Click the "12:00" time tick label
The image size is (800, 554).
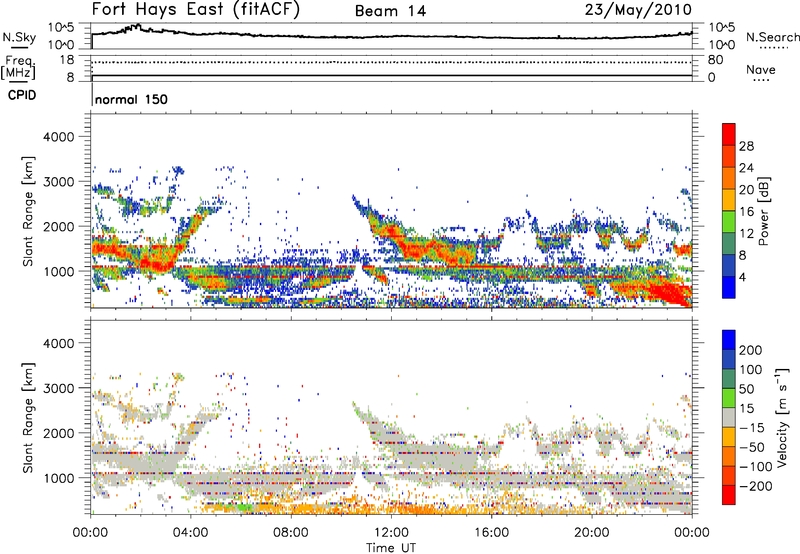pos(391,533)
